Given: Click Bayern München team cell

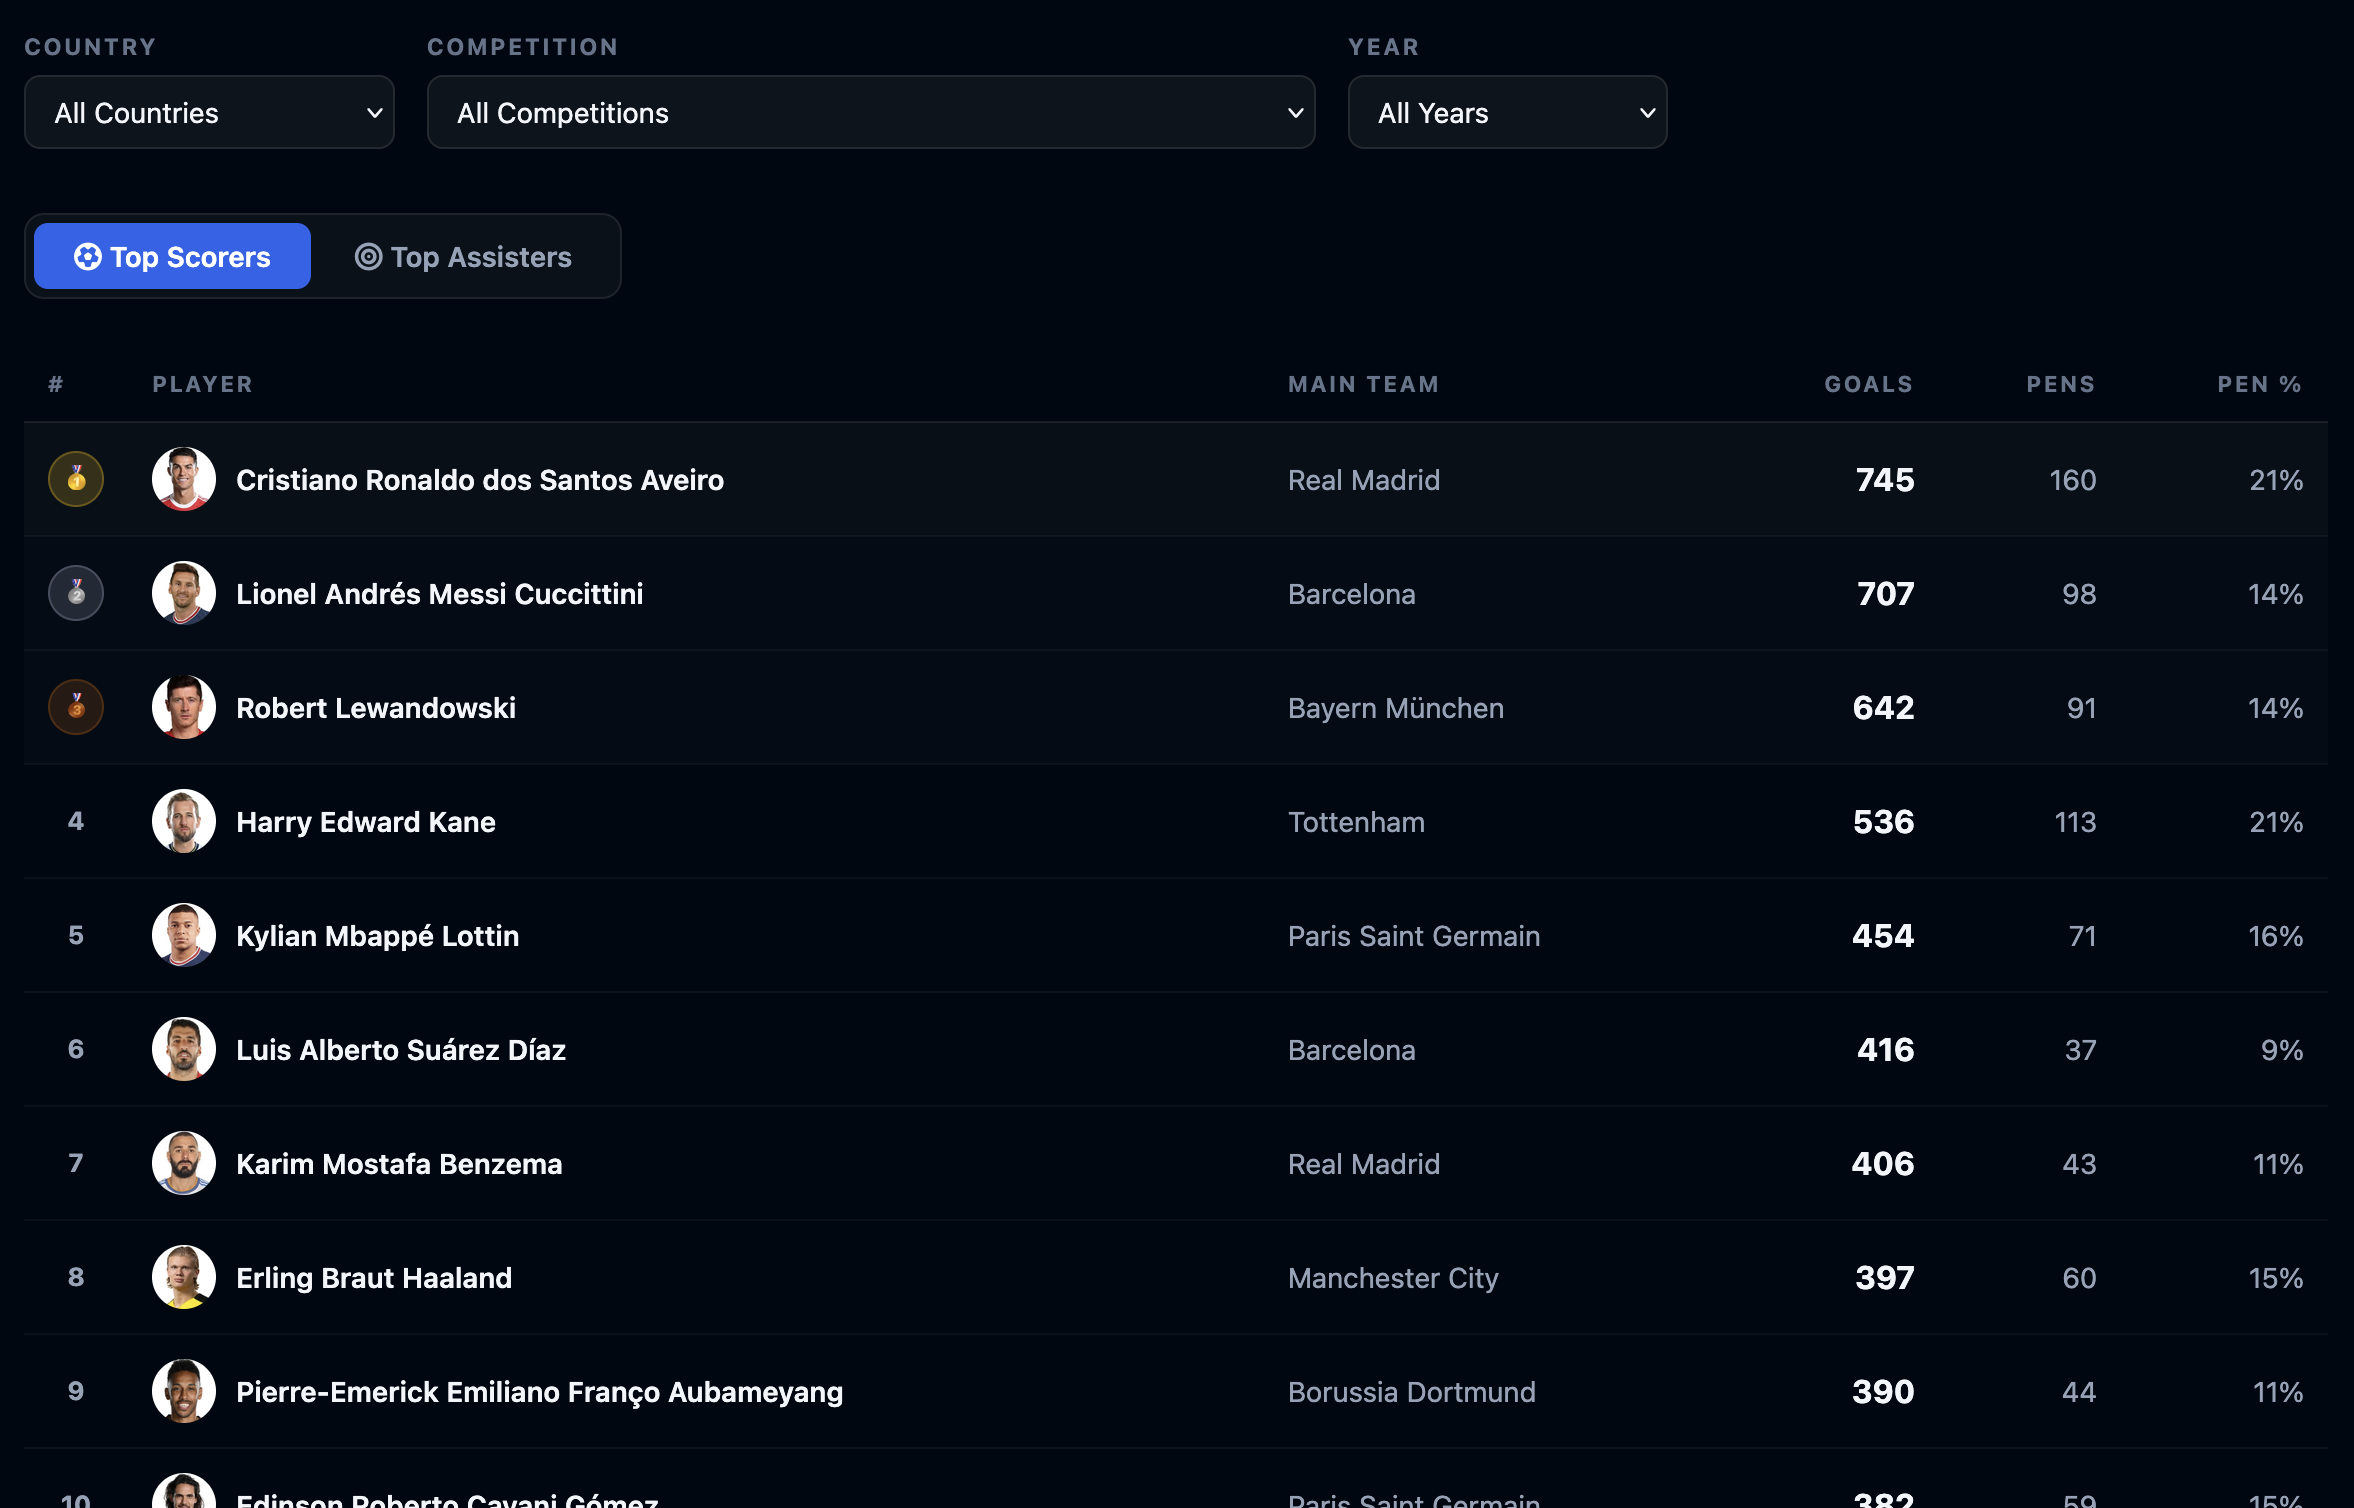Looking at the screenshot, I should click(x=1396, y=708).
